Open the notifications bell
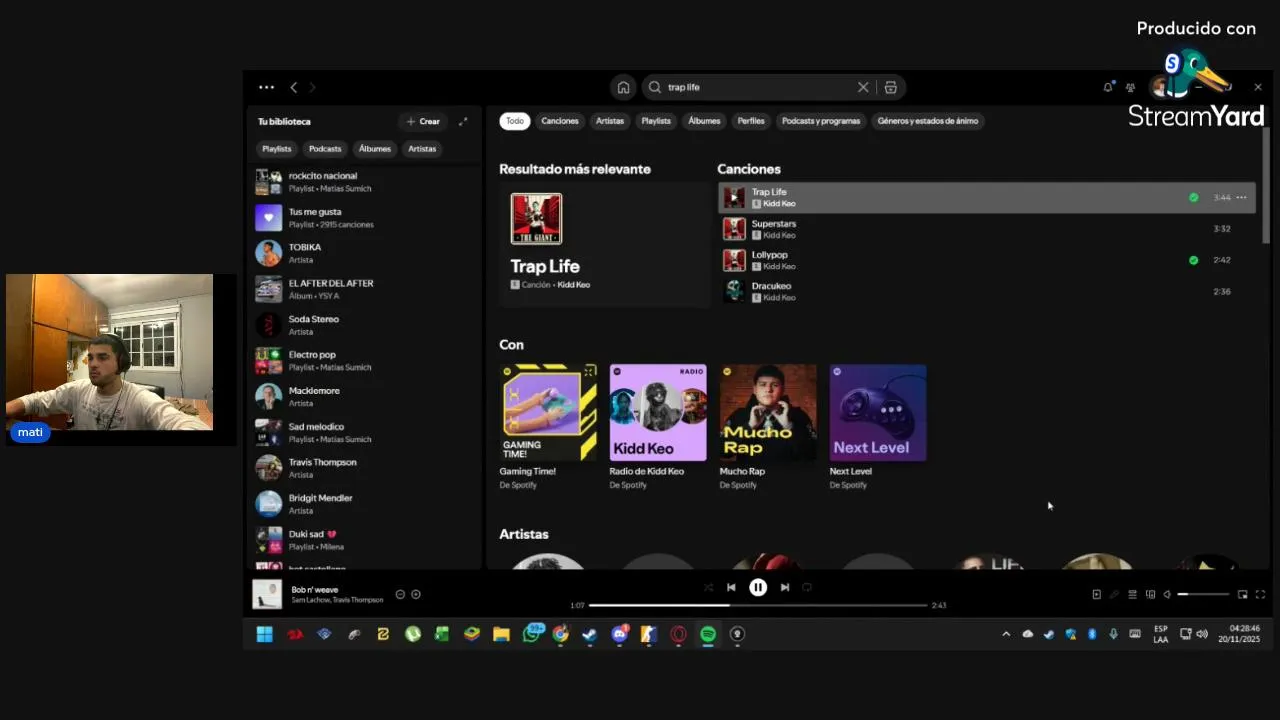Screen dimensions: 1280x720 (1108, 87)
